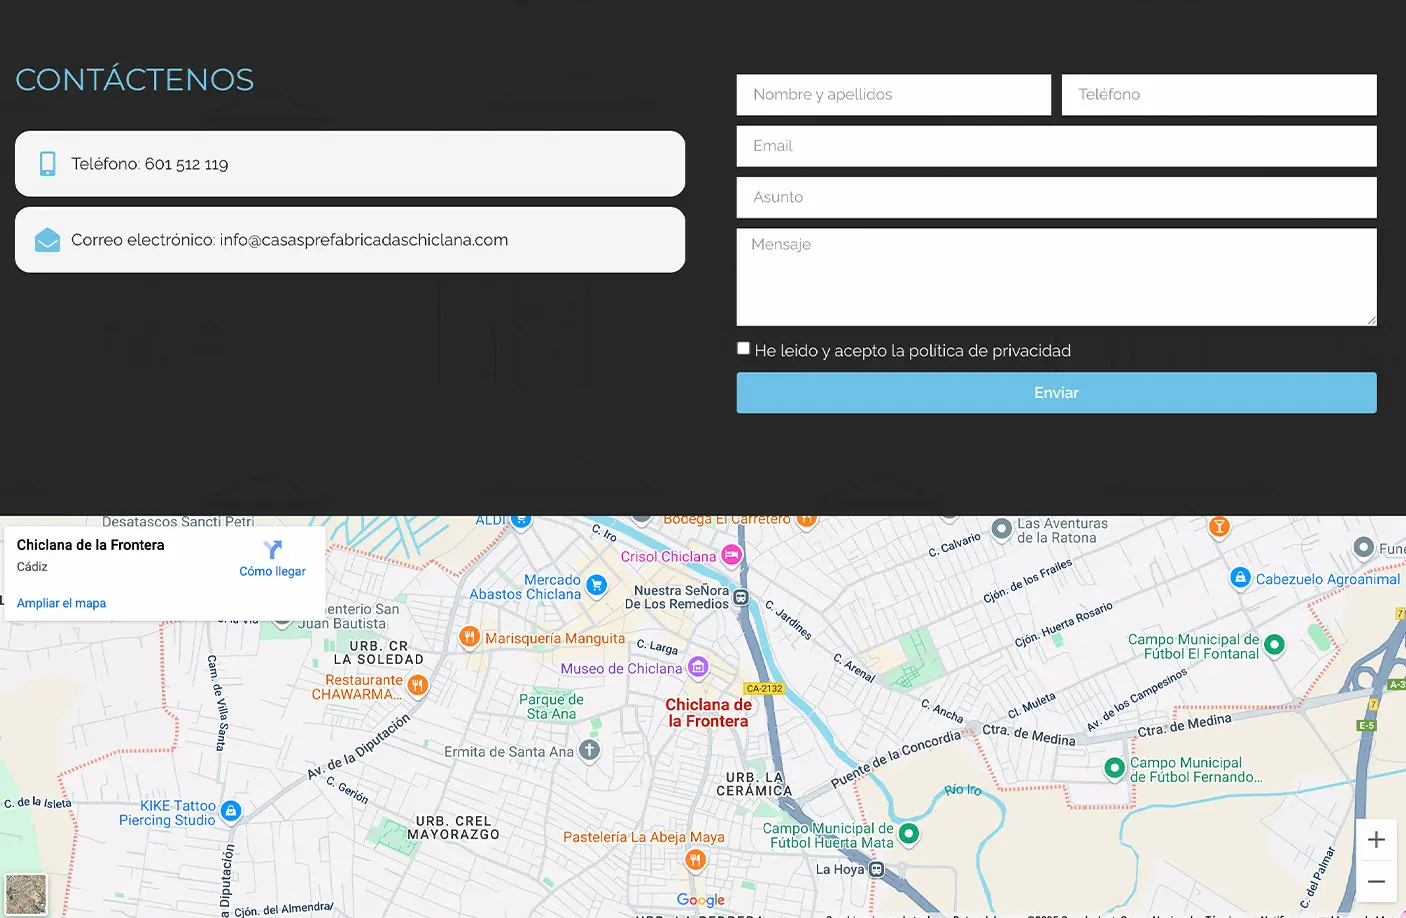Click the URB. CREL MAYORAZGO label

(x=454, y=828)
